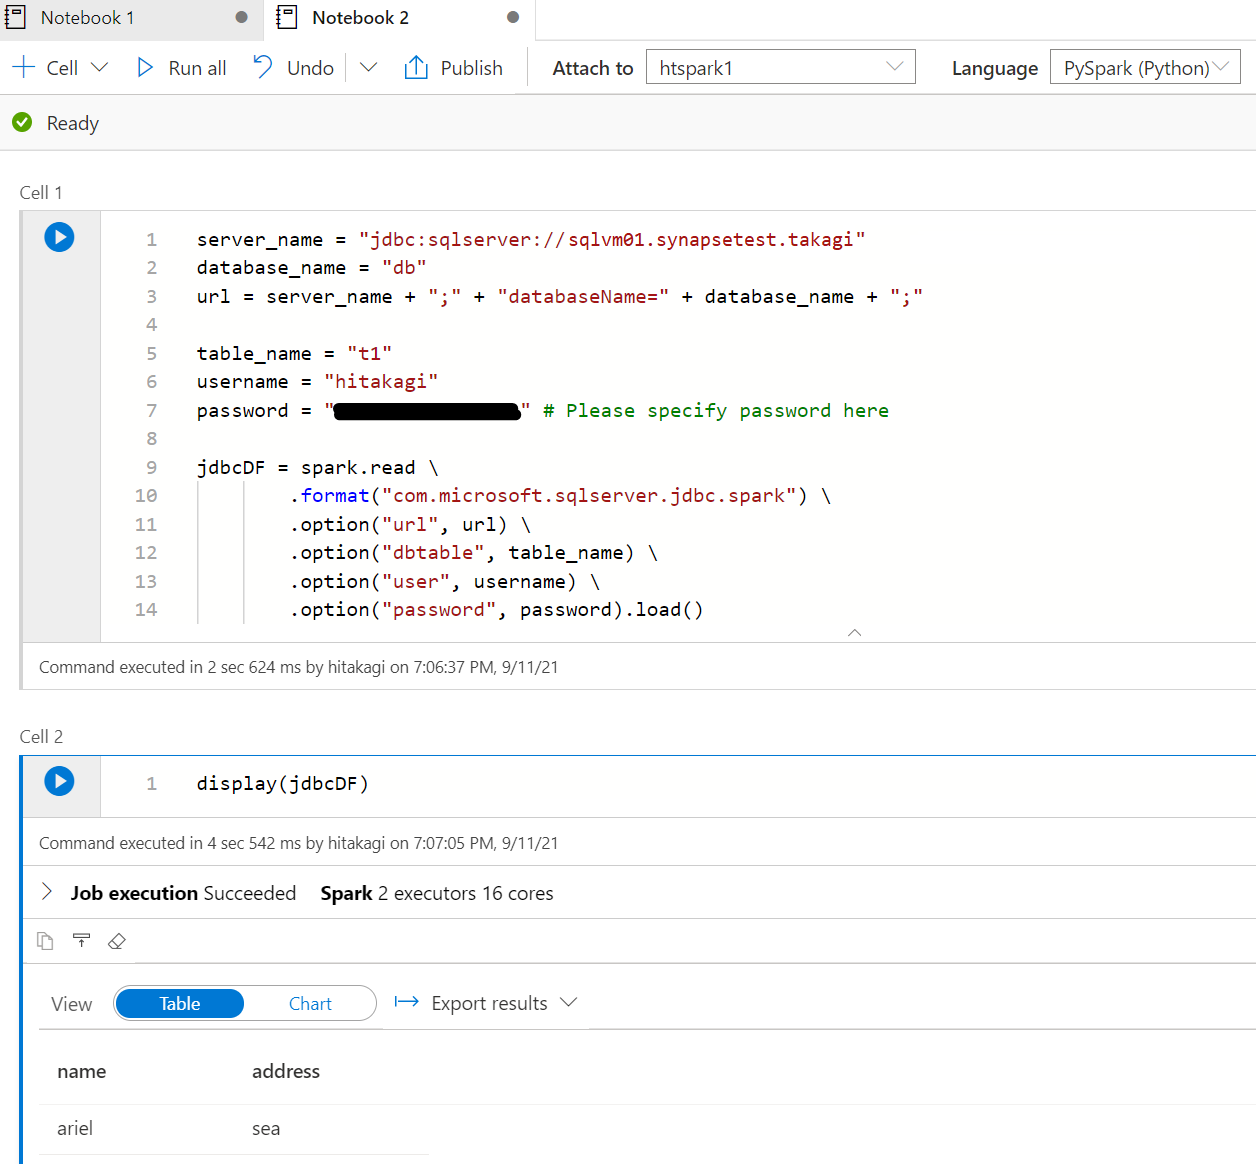Viewport: 1256px width, 1164px height.
Task: Click the Undo toolbar button
Action: tap(293, 68)
